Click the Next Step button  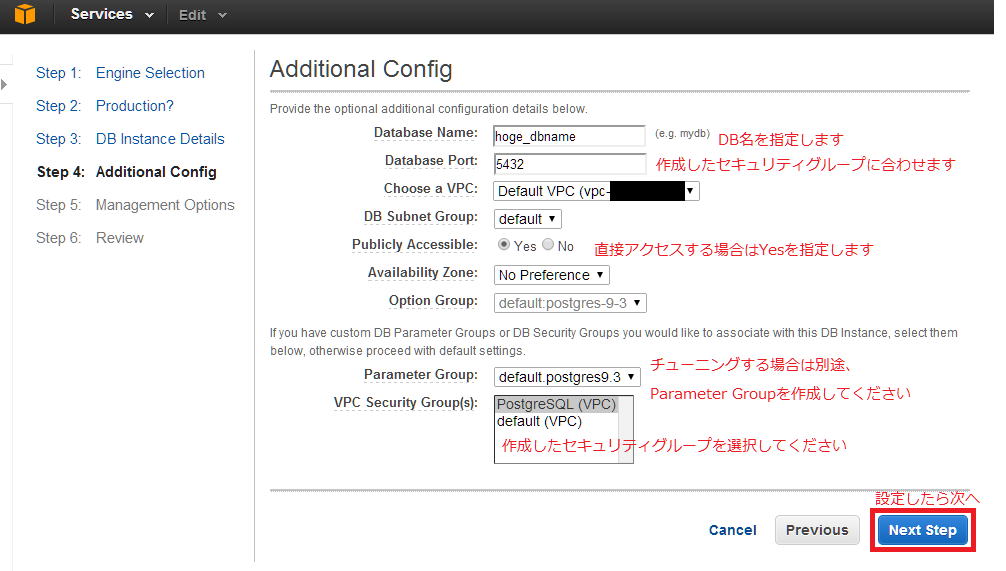click(x=922, y=530)
